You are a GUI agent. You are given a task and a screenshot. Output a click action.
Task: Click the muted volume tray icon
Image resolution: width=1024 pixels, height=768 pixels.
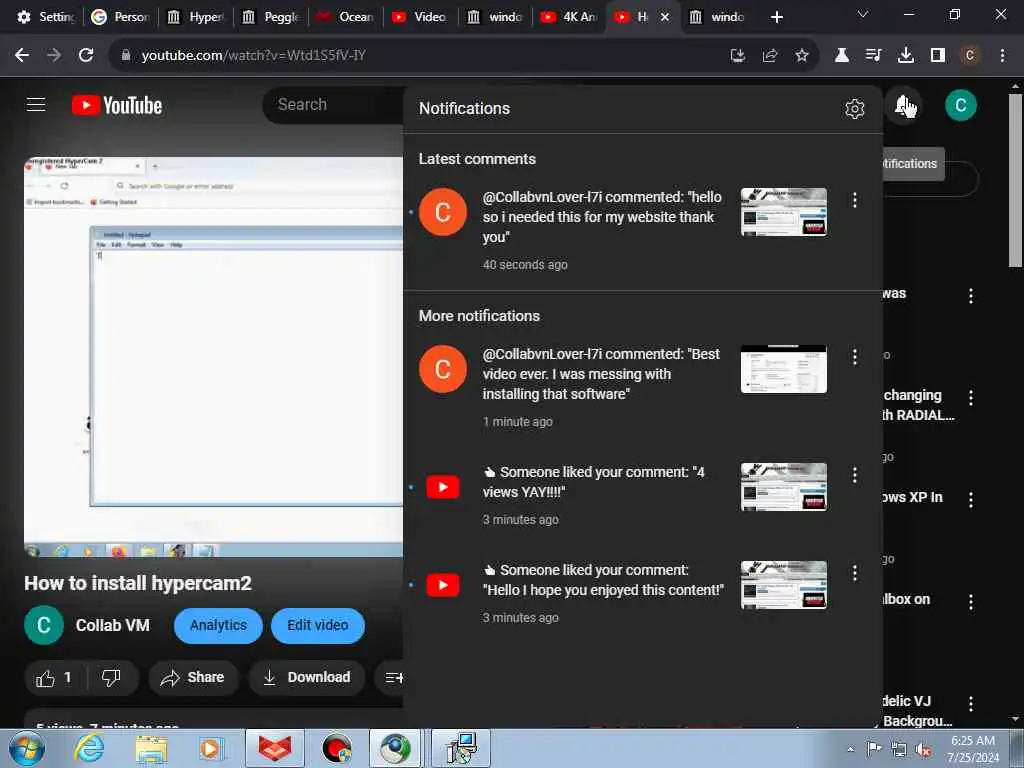pyautogui.click(x=923, y=749)
